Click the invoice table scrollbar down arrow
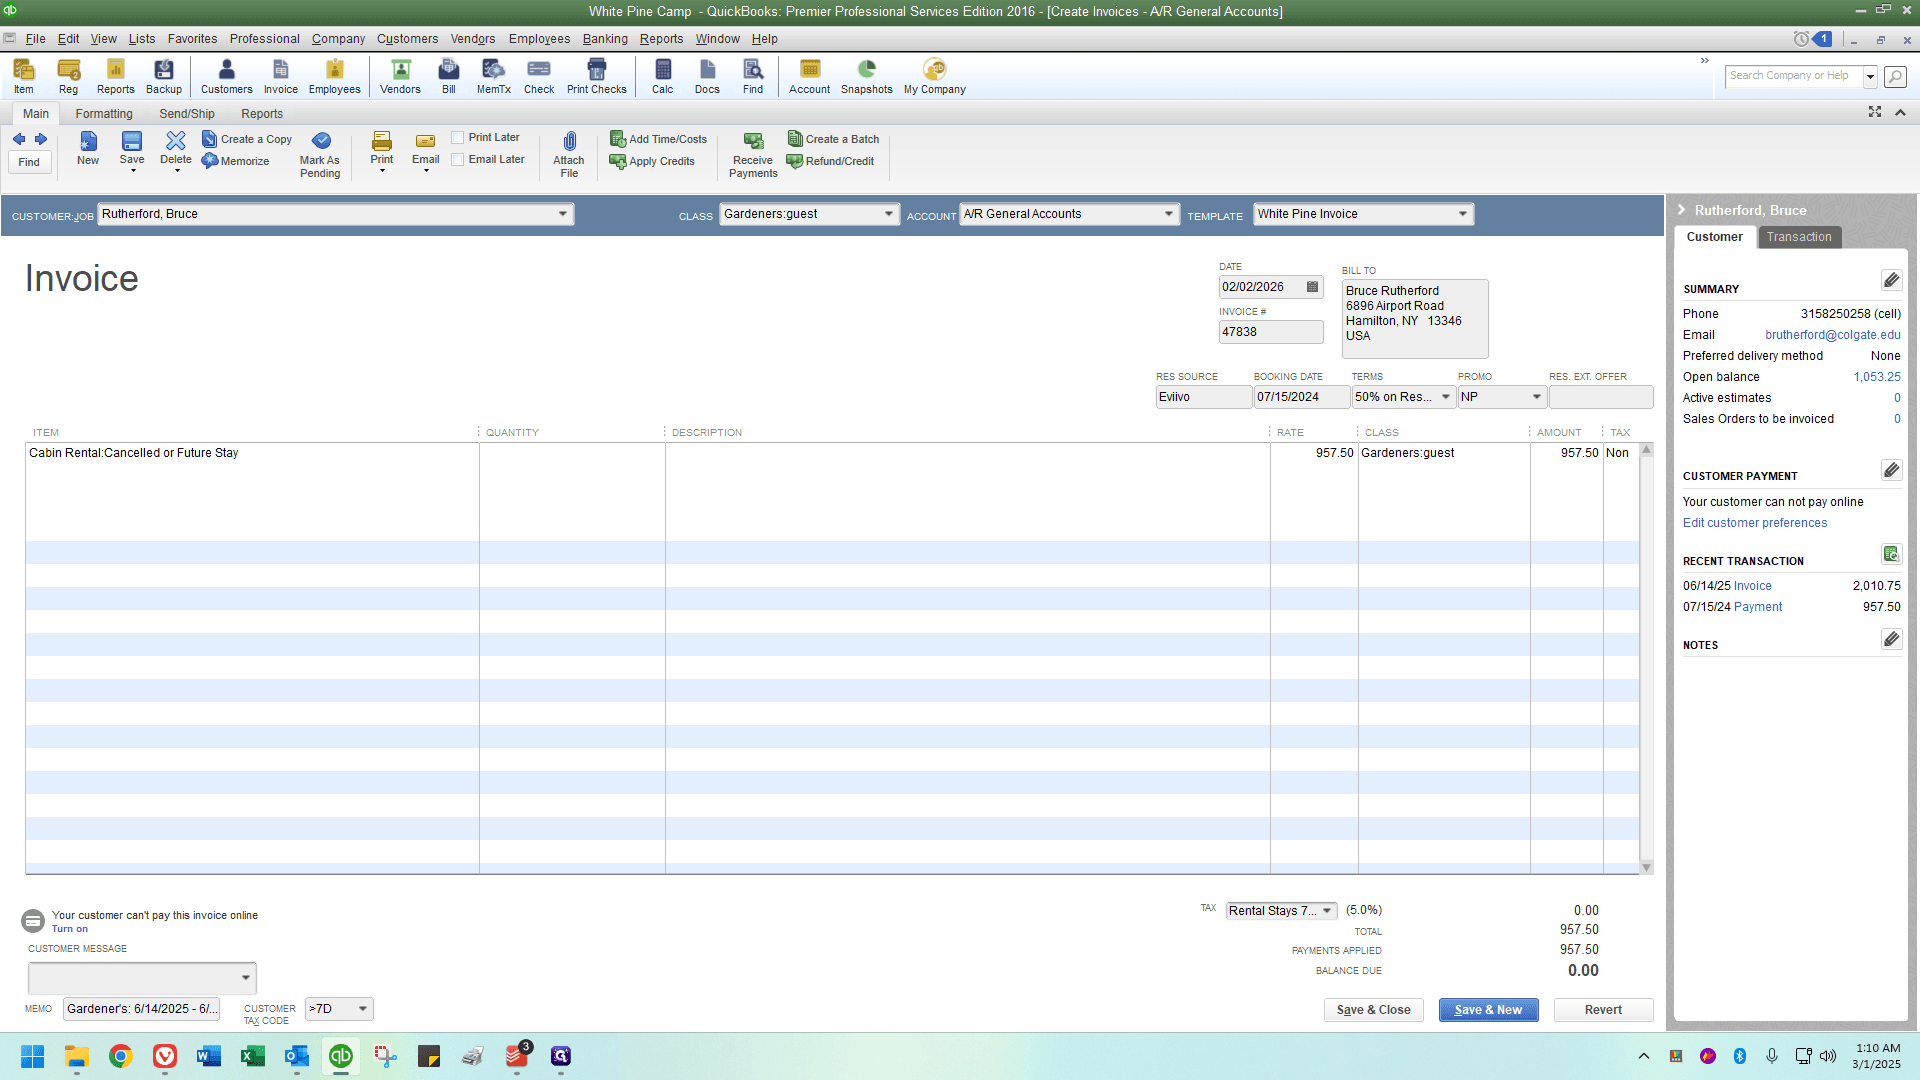Viewport: 1920px width, 1080px height. tap(1646, 867)
